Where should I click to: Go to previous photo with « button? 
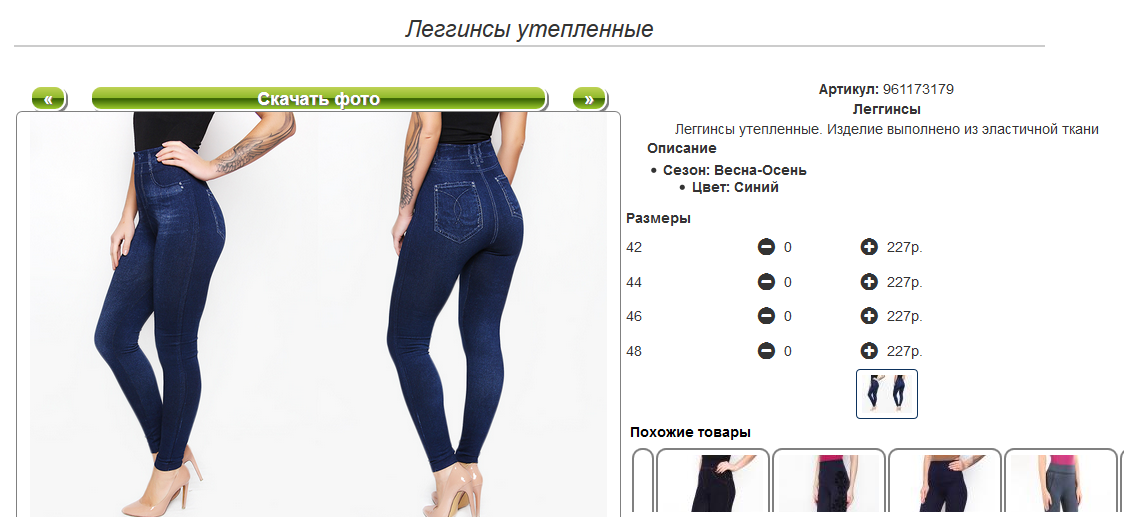tap(49, 99)
